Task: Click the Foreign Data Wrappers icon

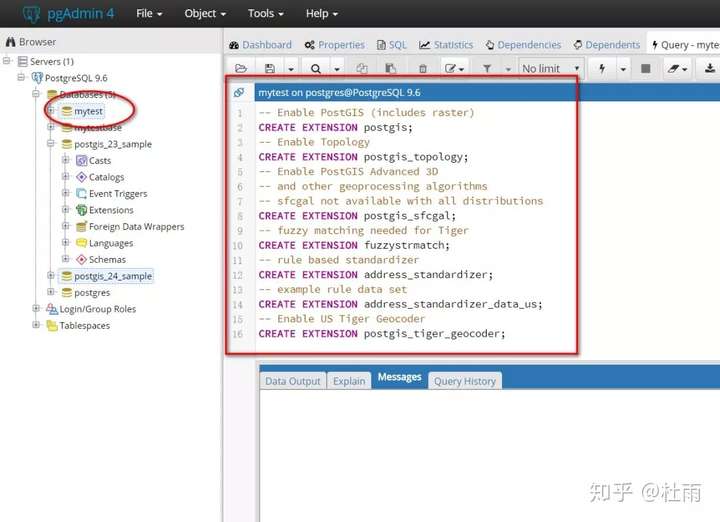Action: pyautogui.click(x=81, y=226)
